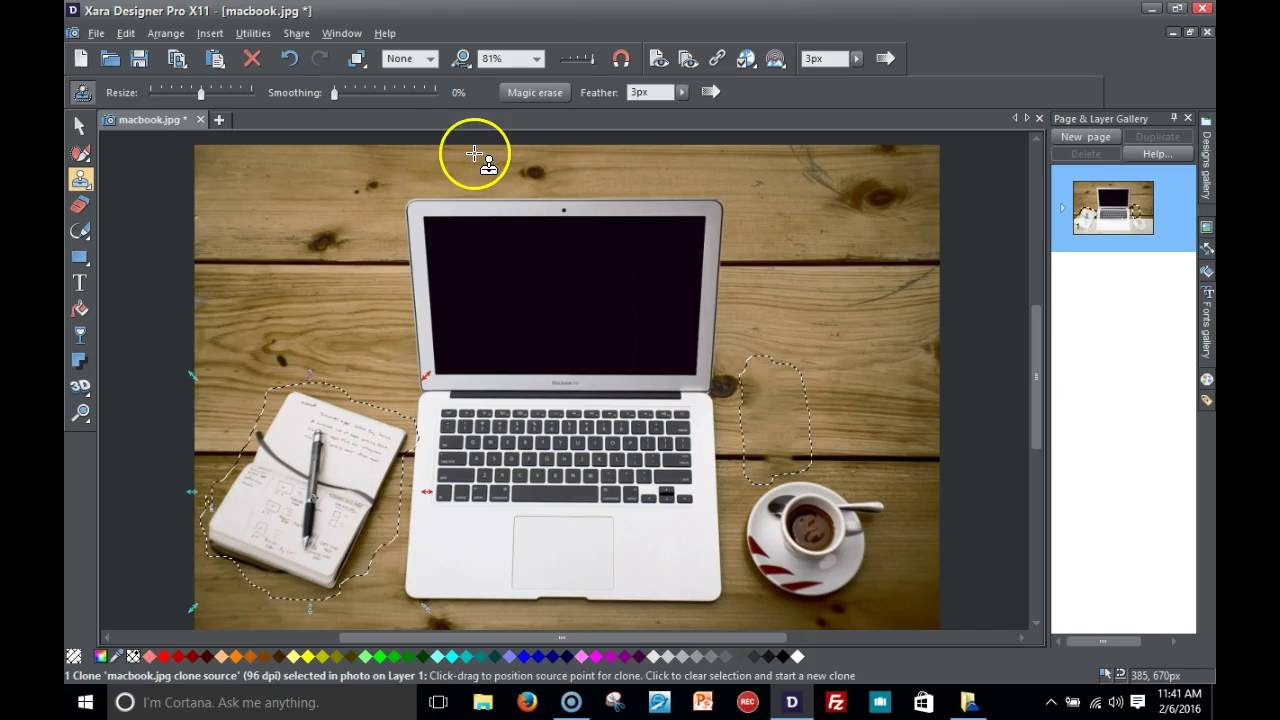Select the Fill bucket tool

click(80, 309)
